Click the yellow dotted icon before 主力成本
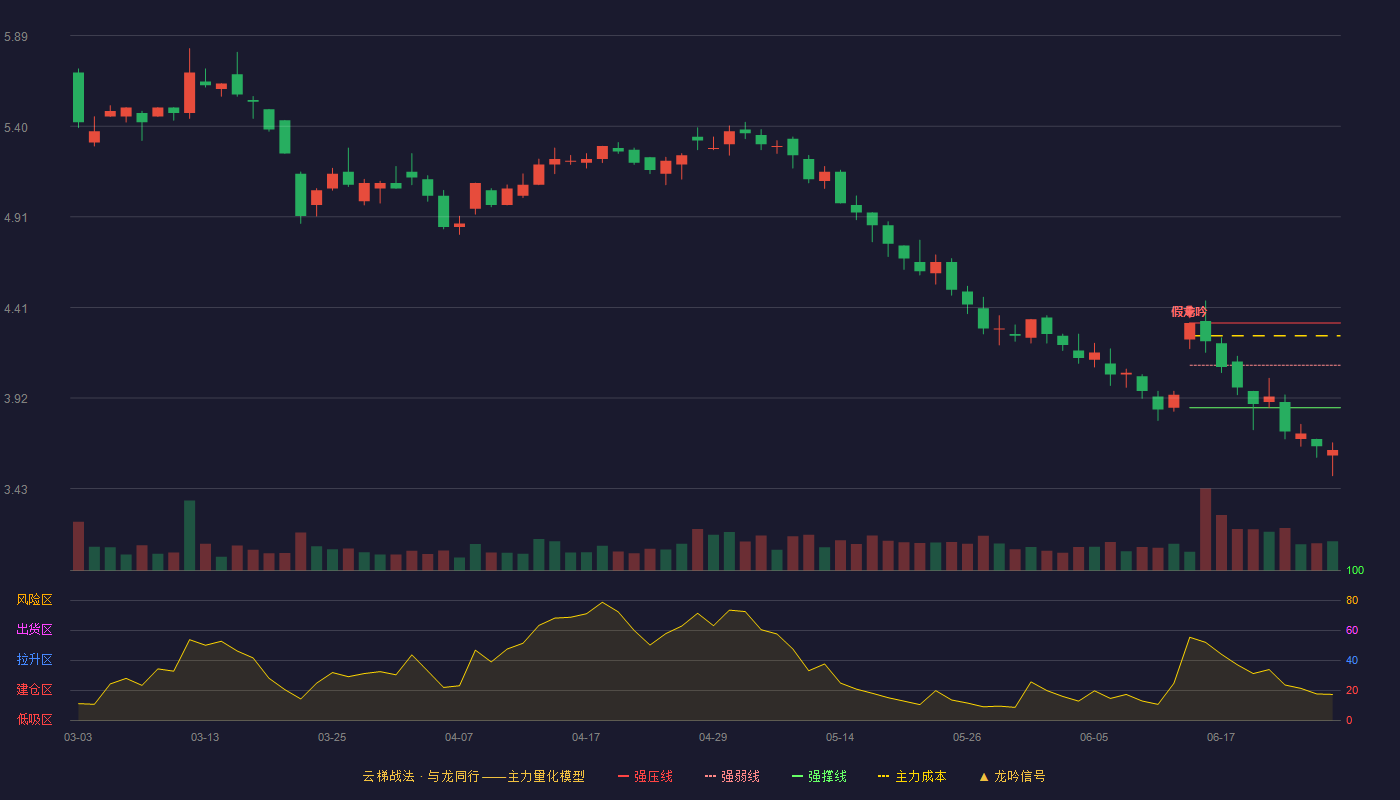 [x=883, y=776]
